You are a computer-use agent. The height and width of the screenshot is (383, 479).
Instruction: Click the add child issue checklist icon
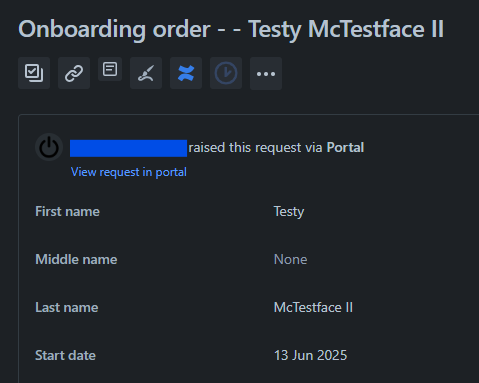pos(34,73)
